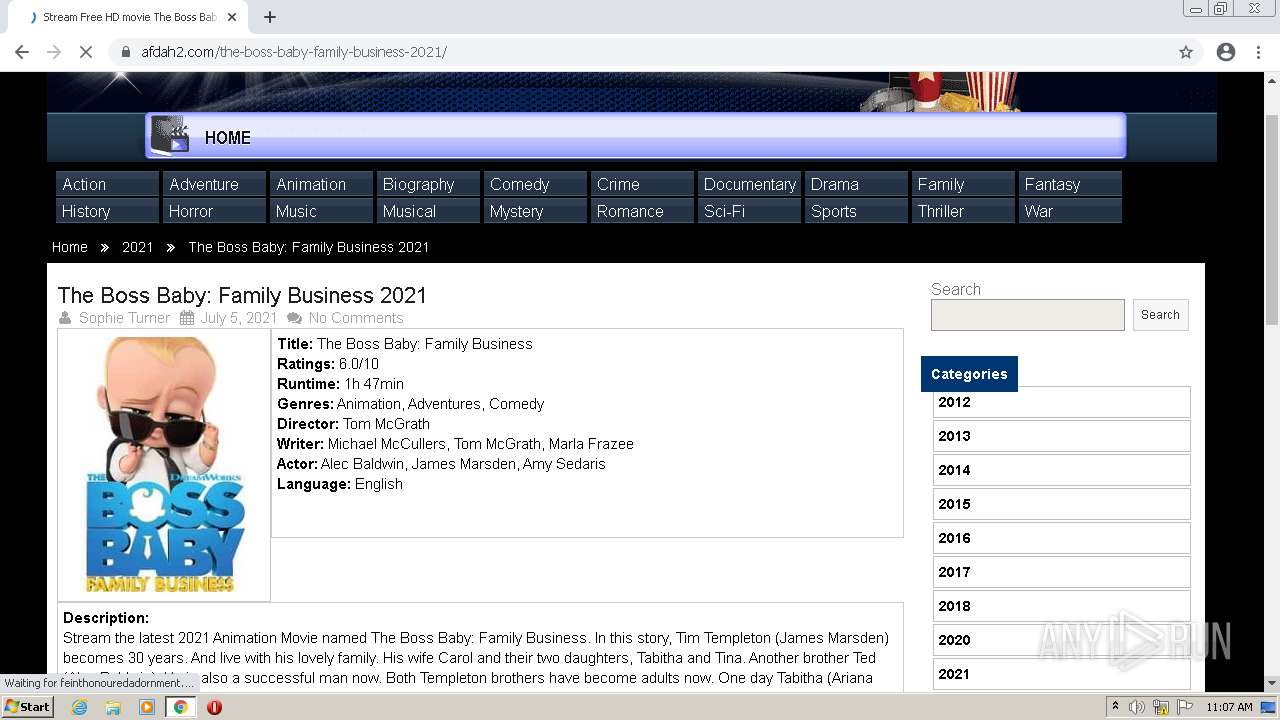
Task: Click the Boss Baby movie poster
Action: 164,466
